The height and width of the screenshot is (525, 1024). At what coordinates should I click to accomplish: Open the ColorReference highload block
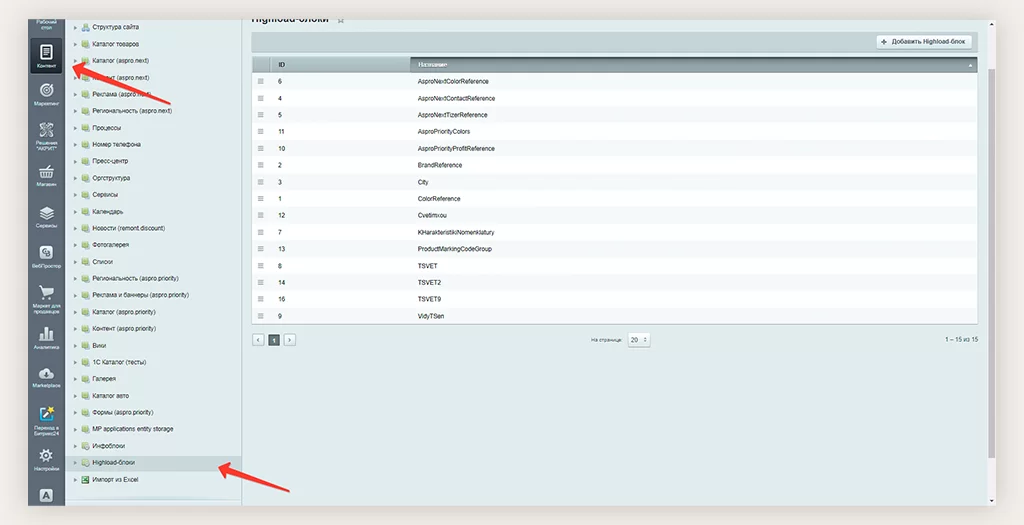click(439, 199)
